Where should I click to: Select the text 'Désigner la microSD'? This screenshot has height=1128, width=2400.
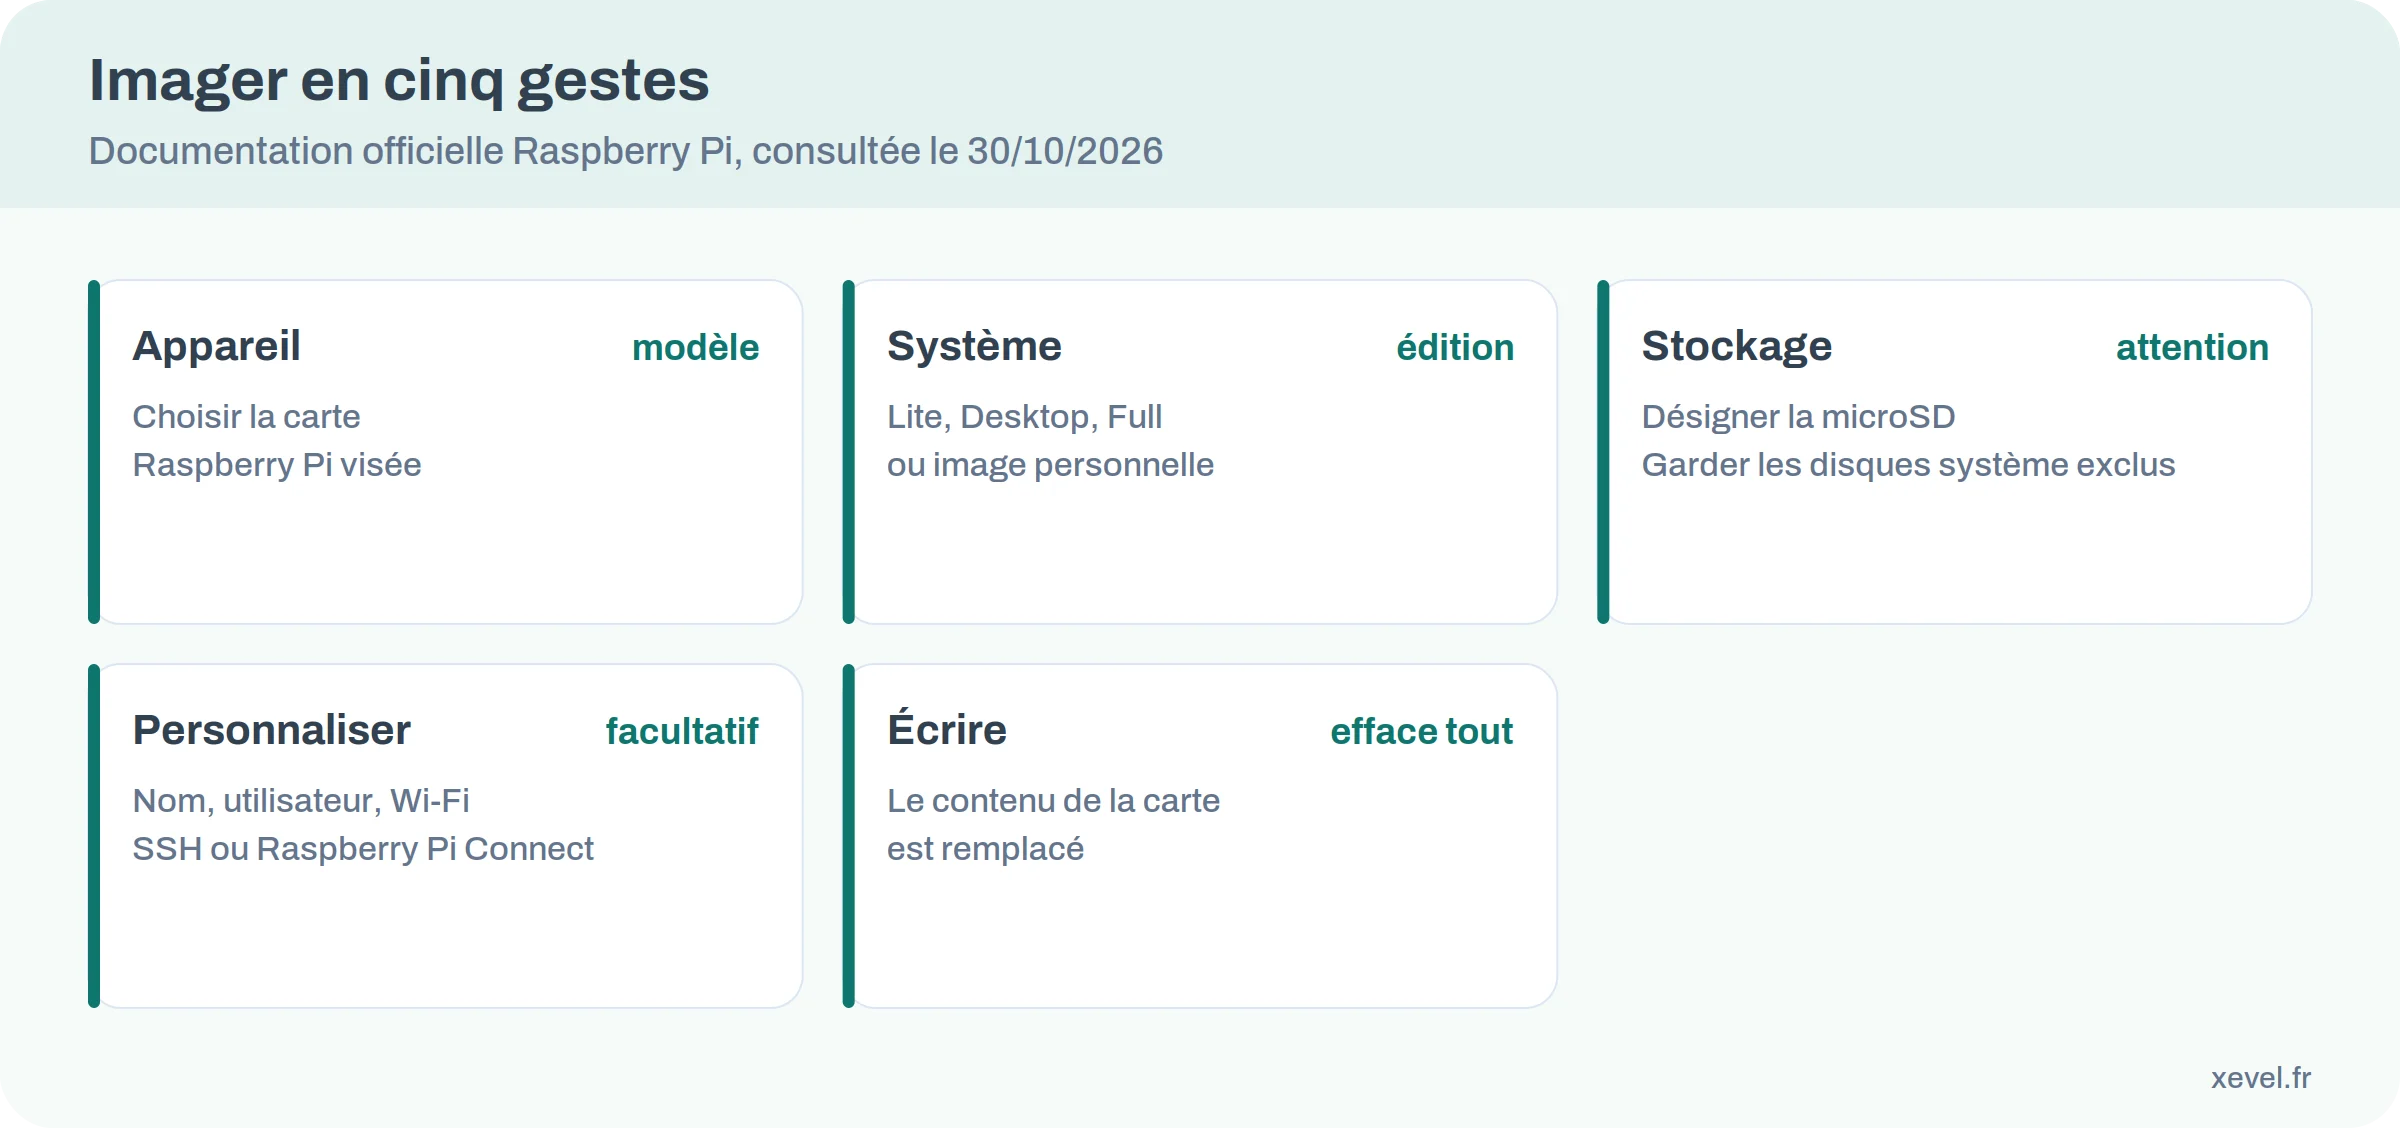pos(1798,416)
